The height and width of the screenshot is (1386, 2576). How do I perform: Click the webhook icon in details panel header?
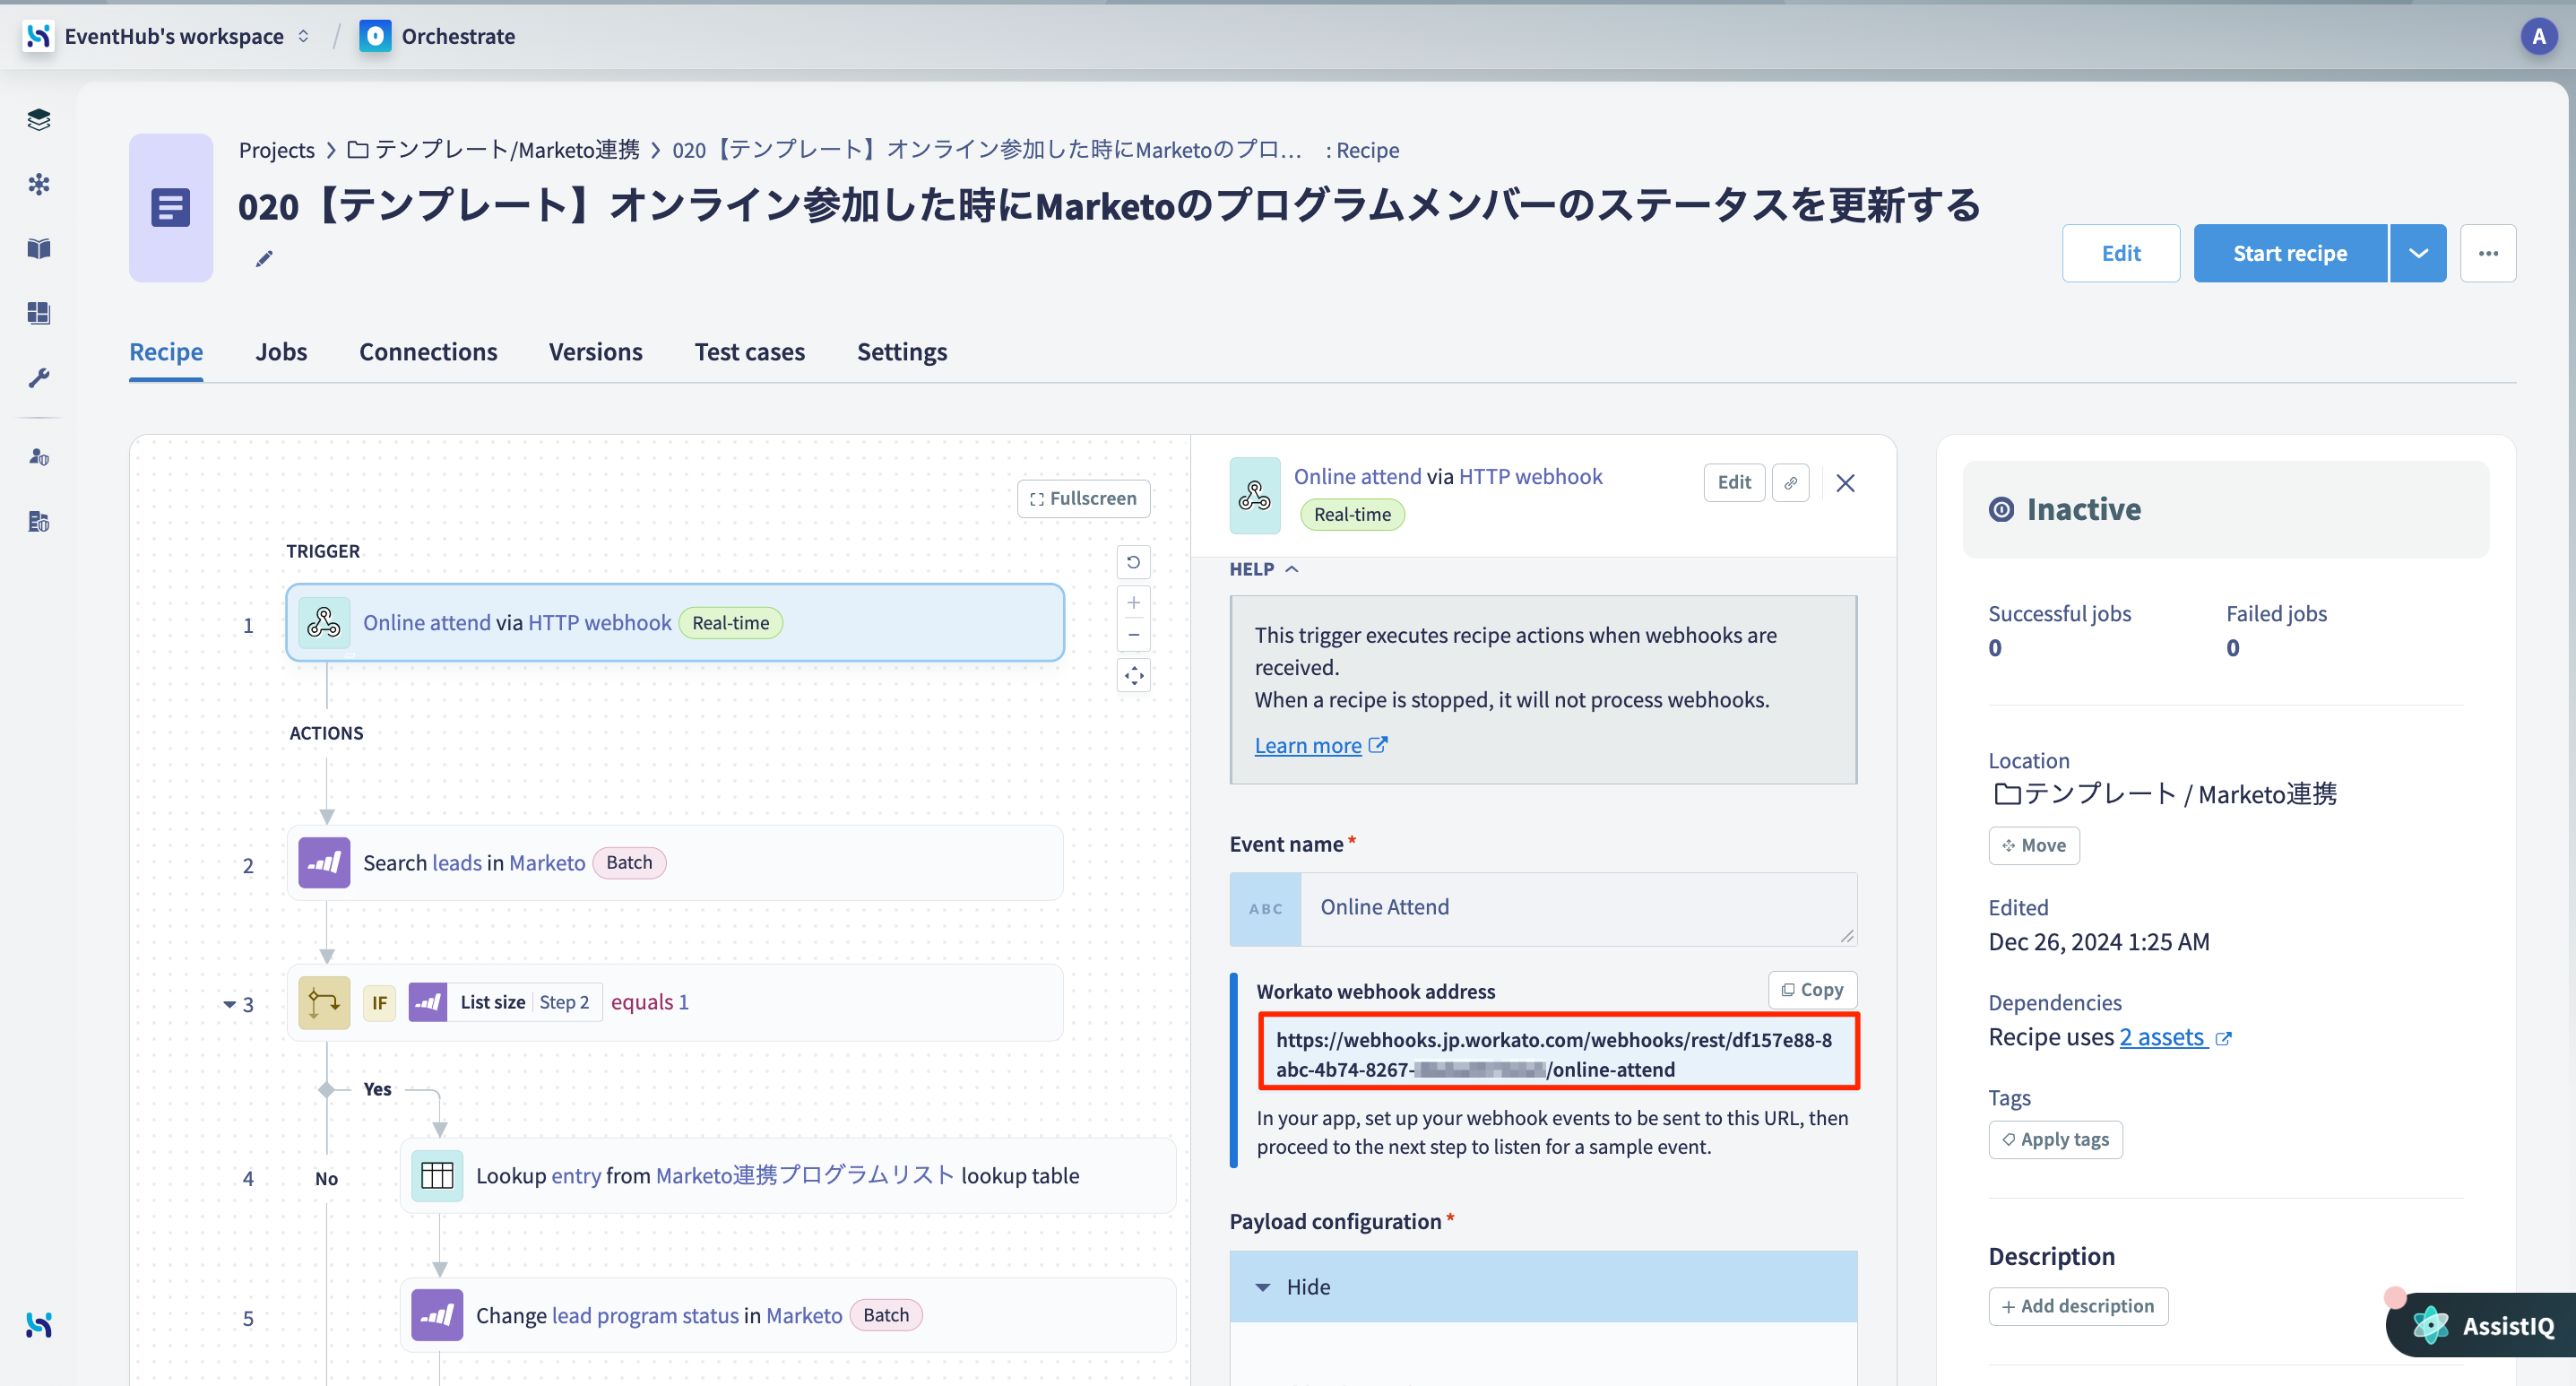tap(1254, 496)
